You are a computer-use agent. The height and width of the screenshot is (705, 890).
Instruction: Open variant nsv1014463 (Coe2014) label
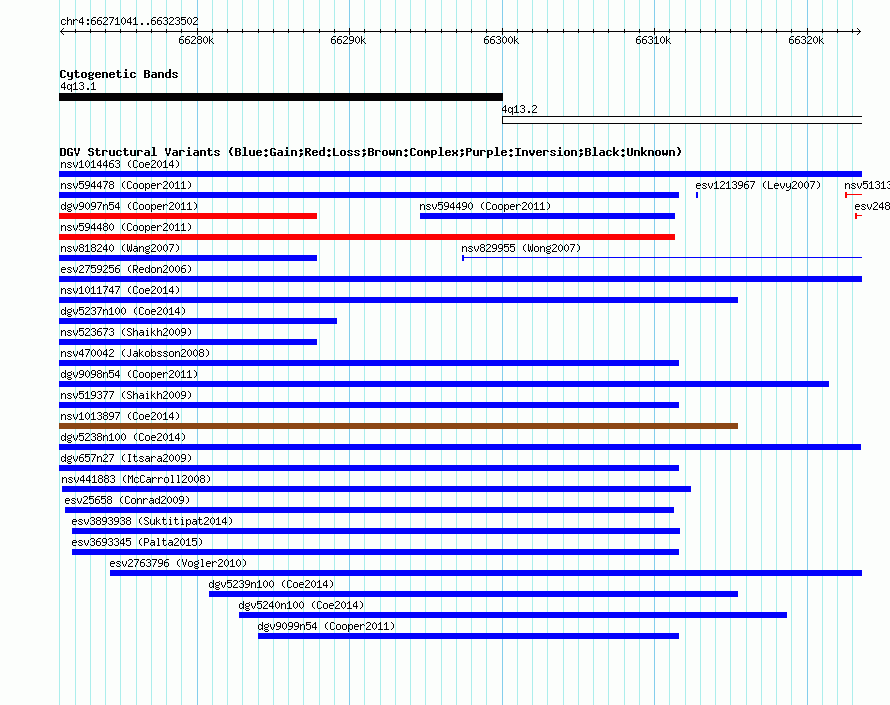(x=120, y=164)
